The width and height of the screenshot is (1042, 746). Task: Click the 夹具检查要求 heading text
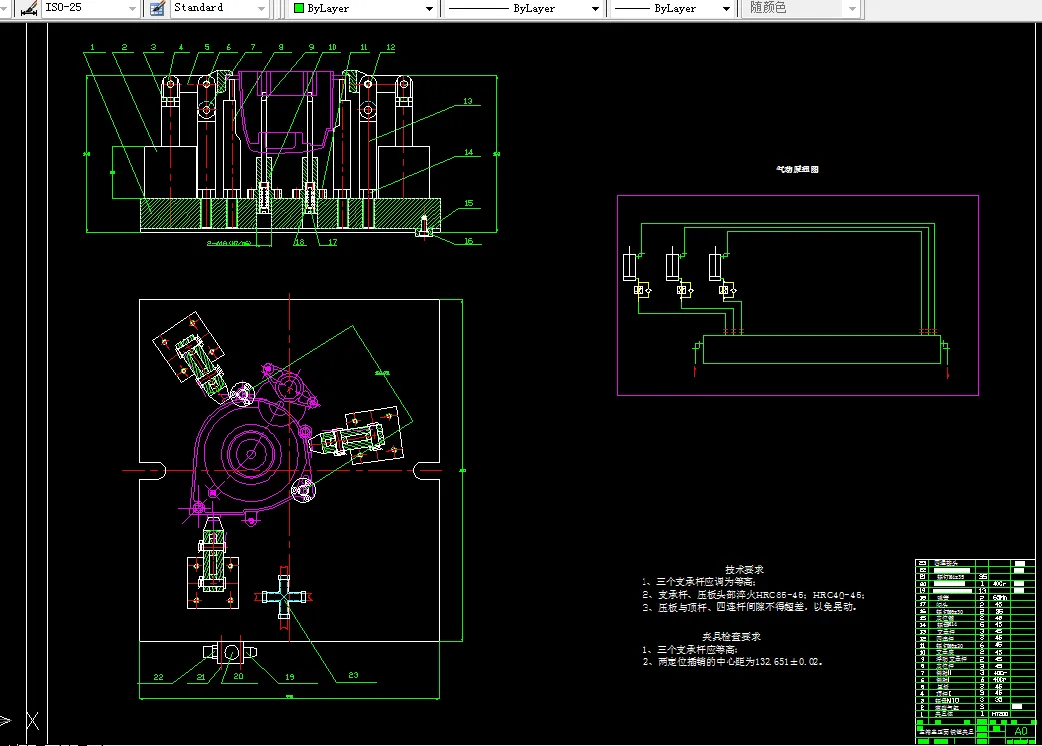click(x=731, y=636)
